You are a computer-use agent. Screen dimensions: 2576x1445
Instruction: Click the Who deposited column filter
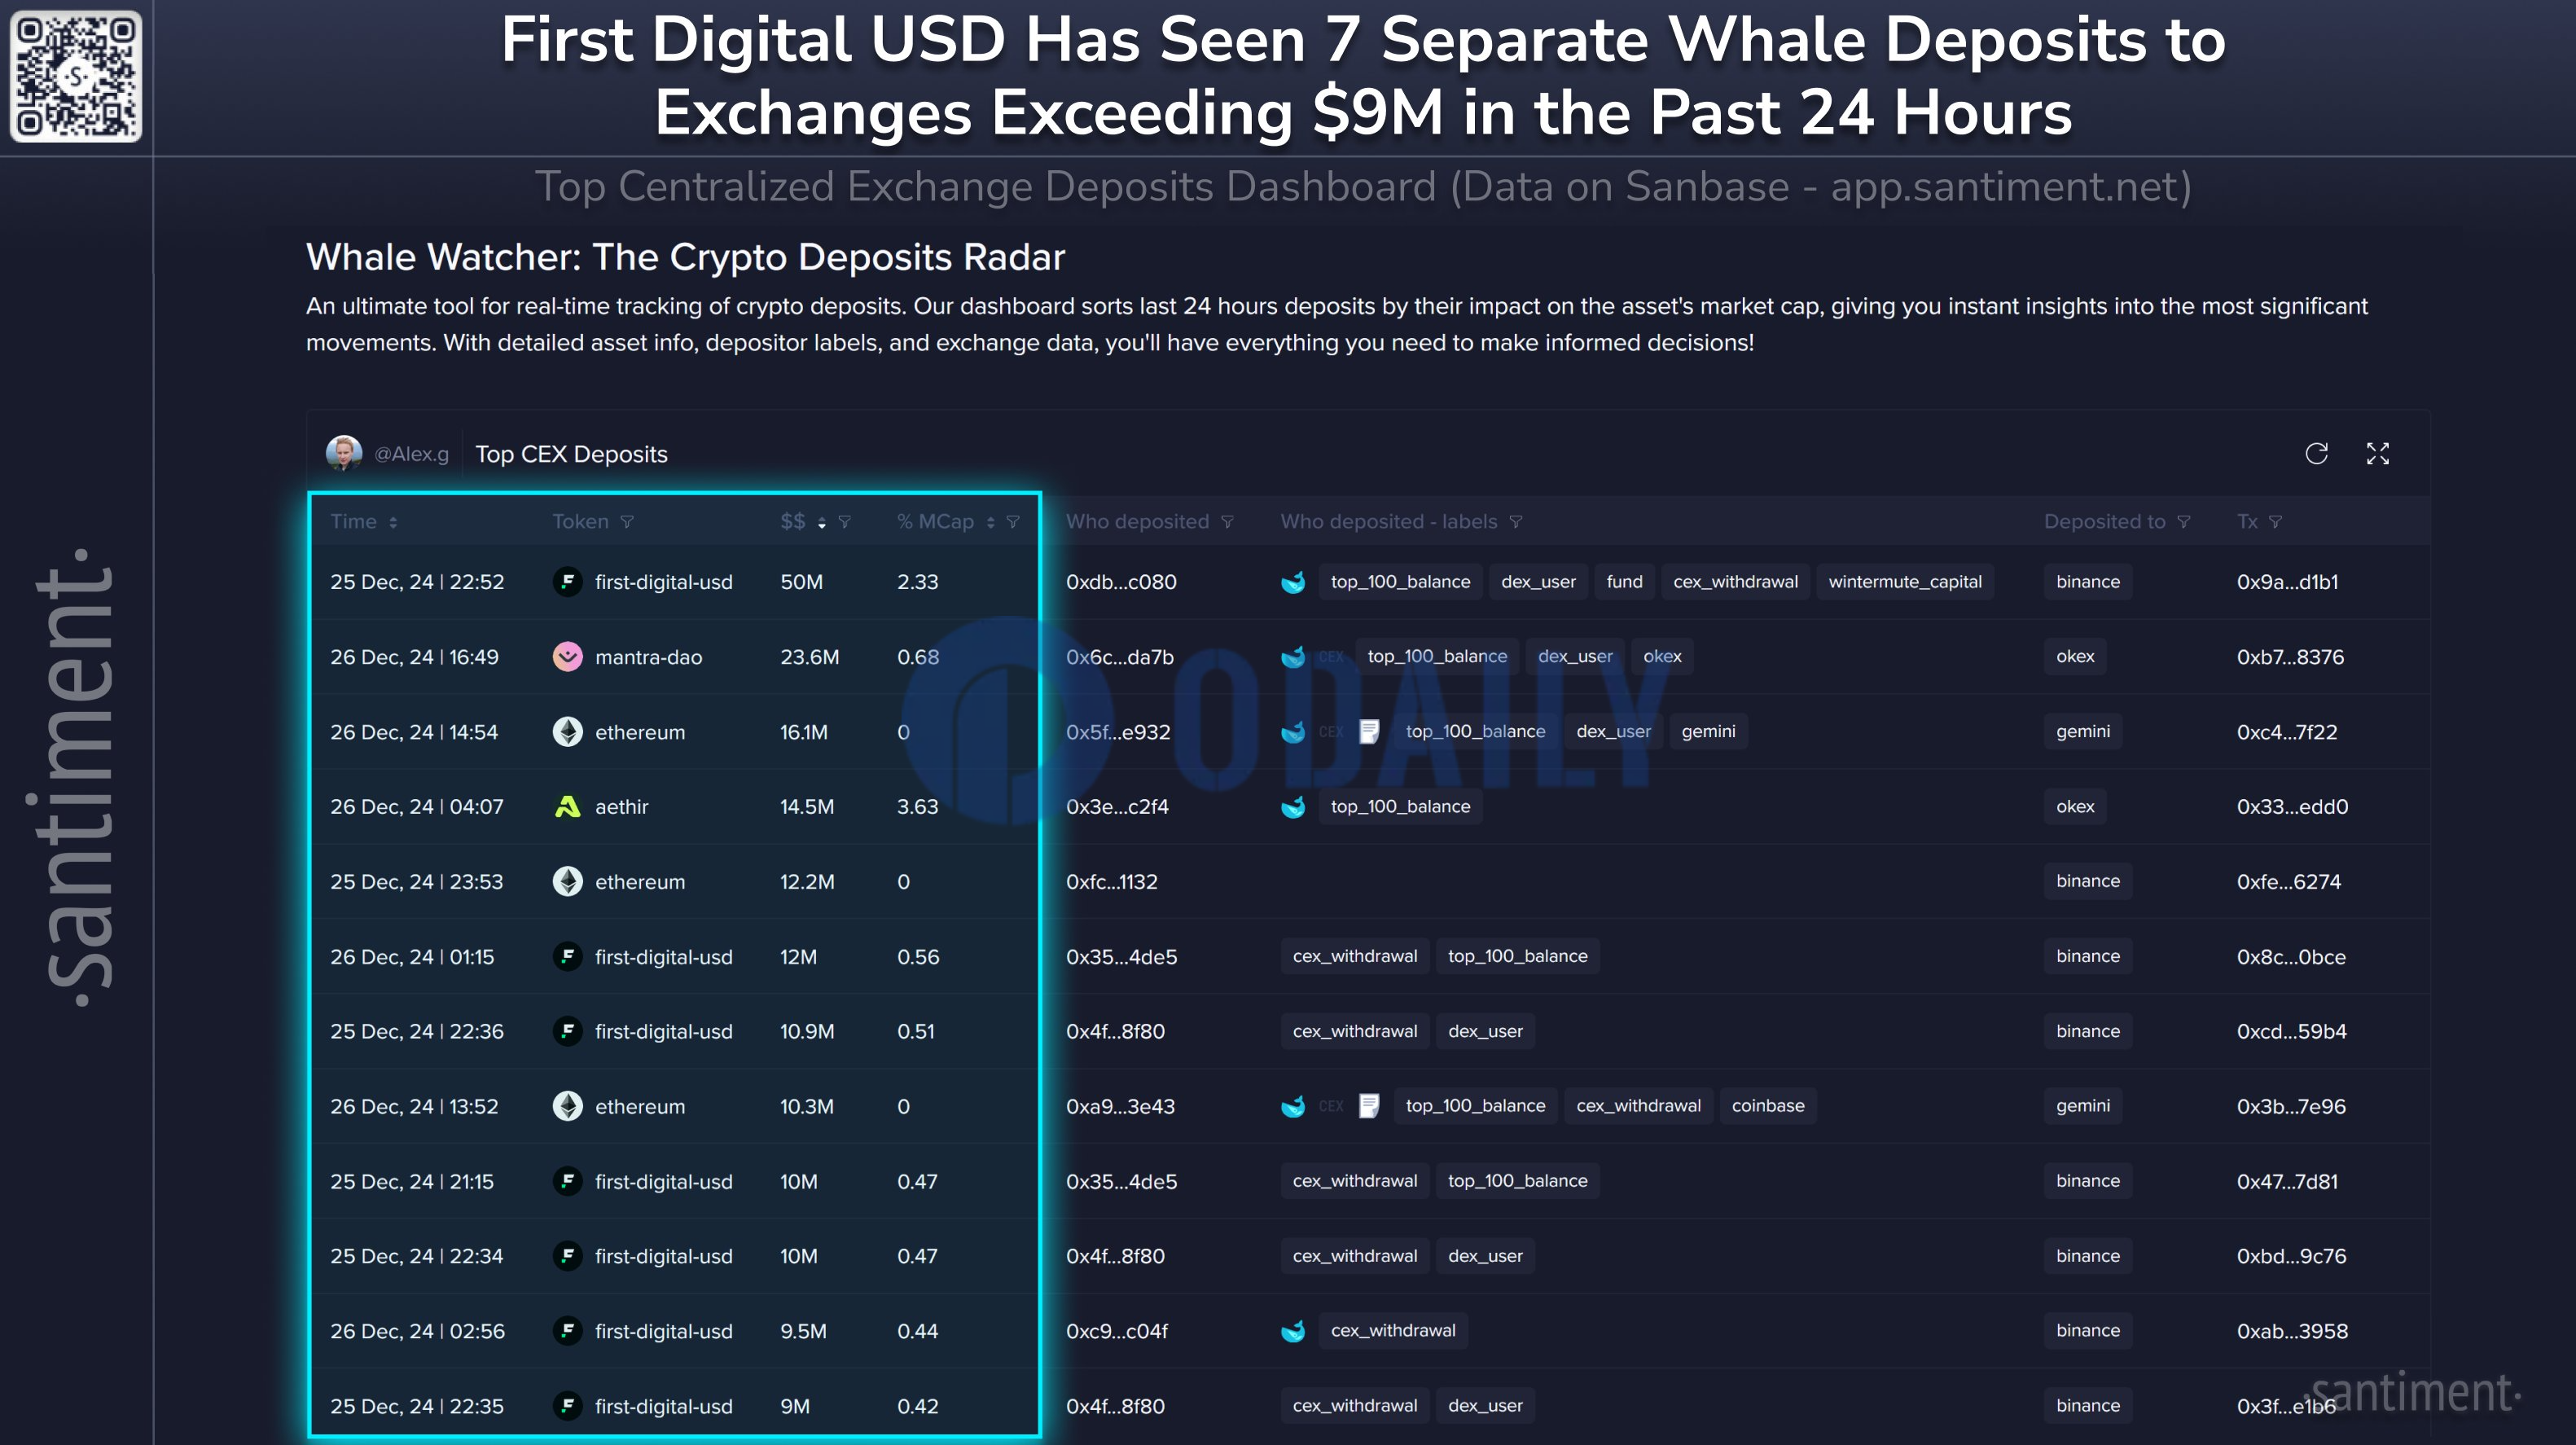1226,522
